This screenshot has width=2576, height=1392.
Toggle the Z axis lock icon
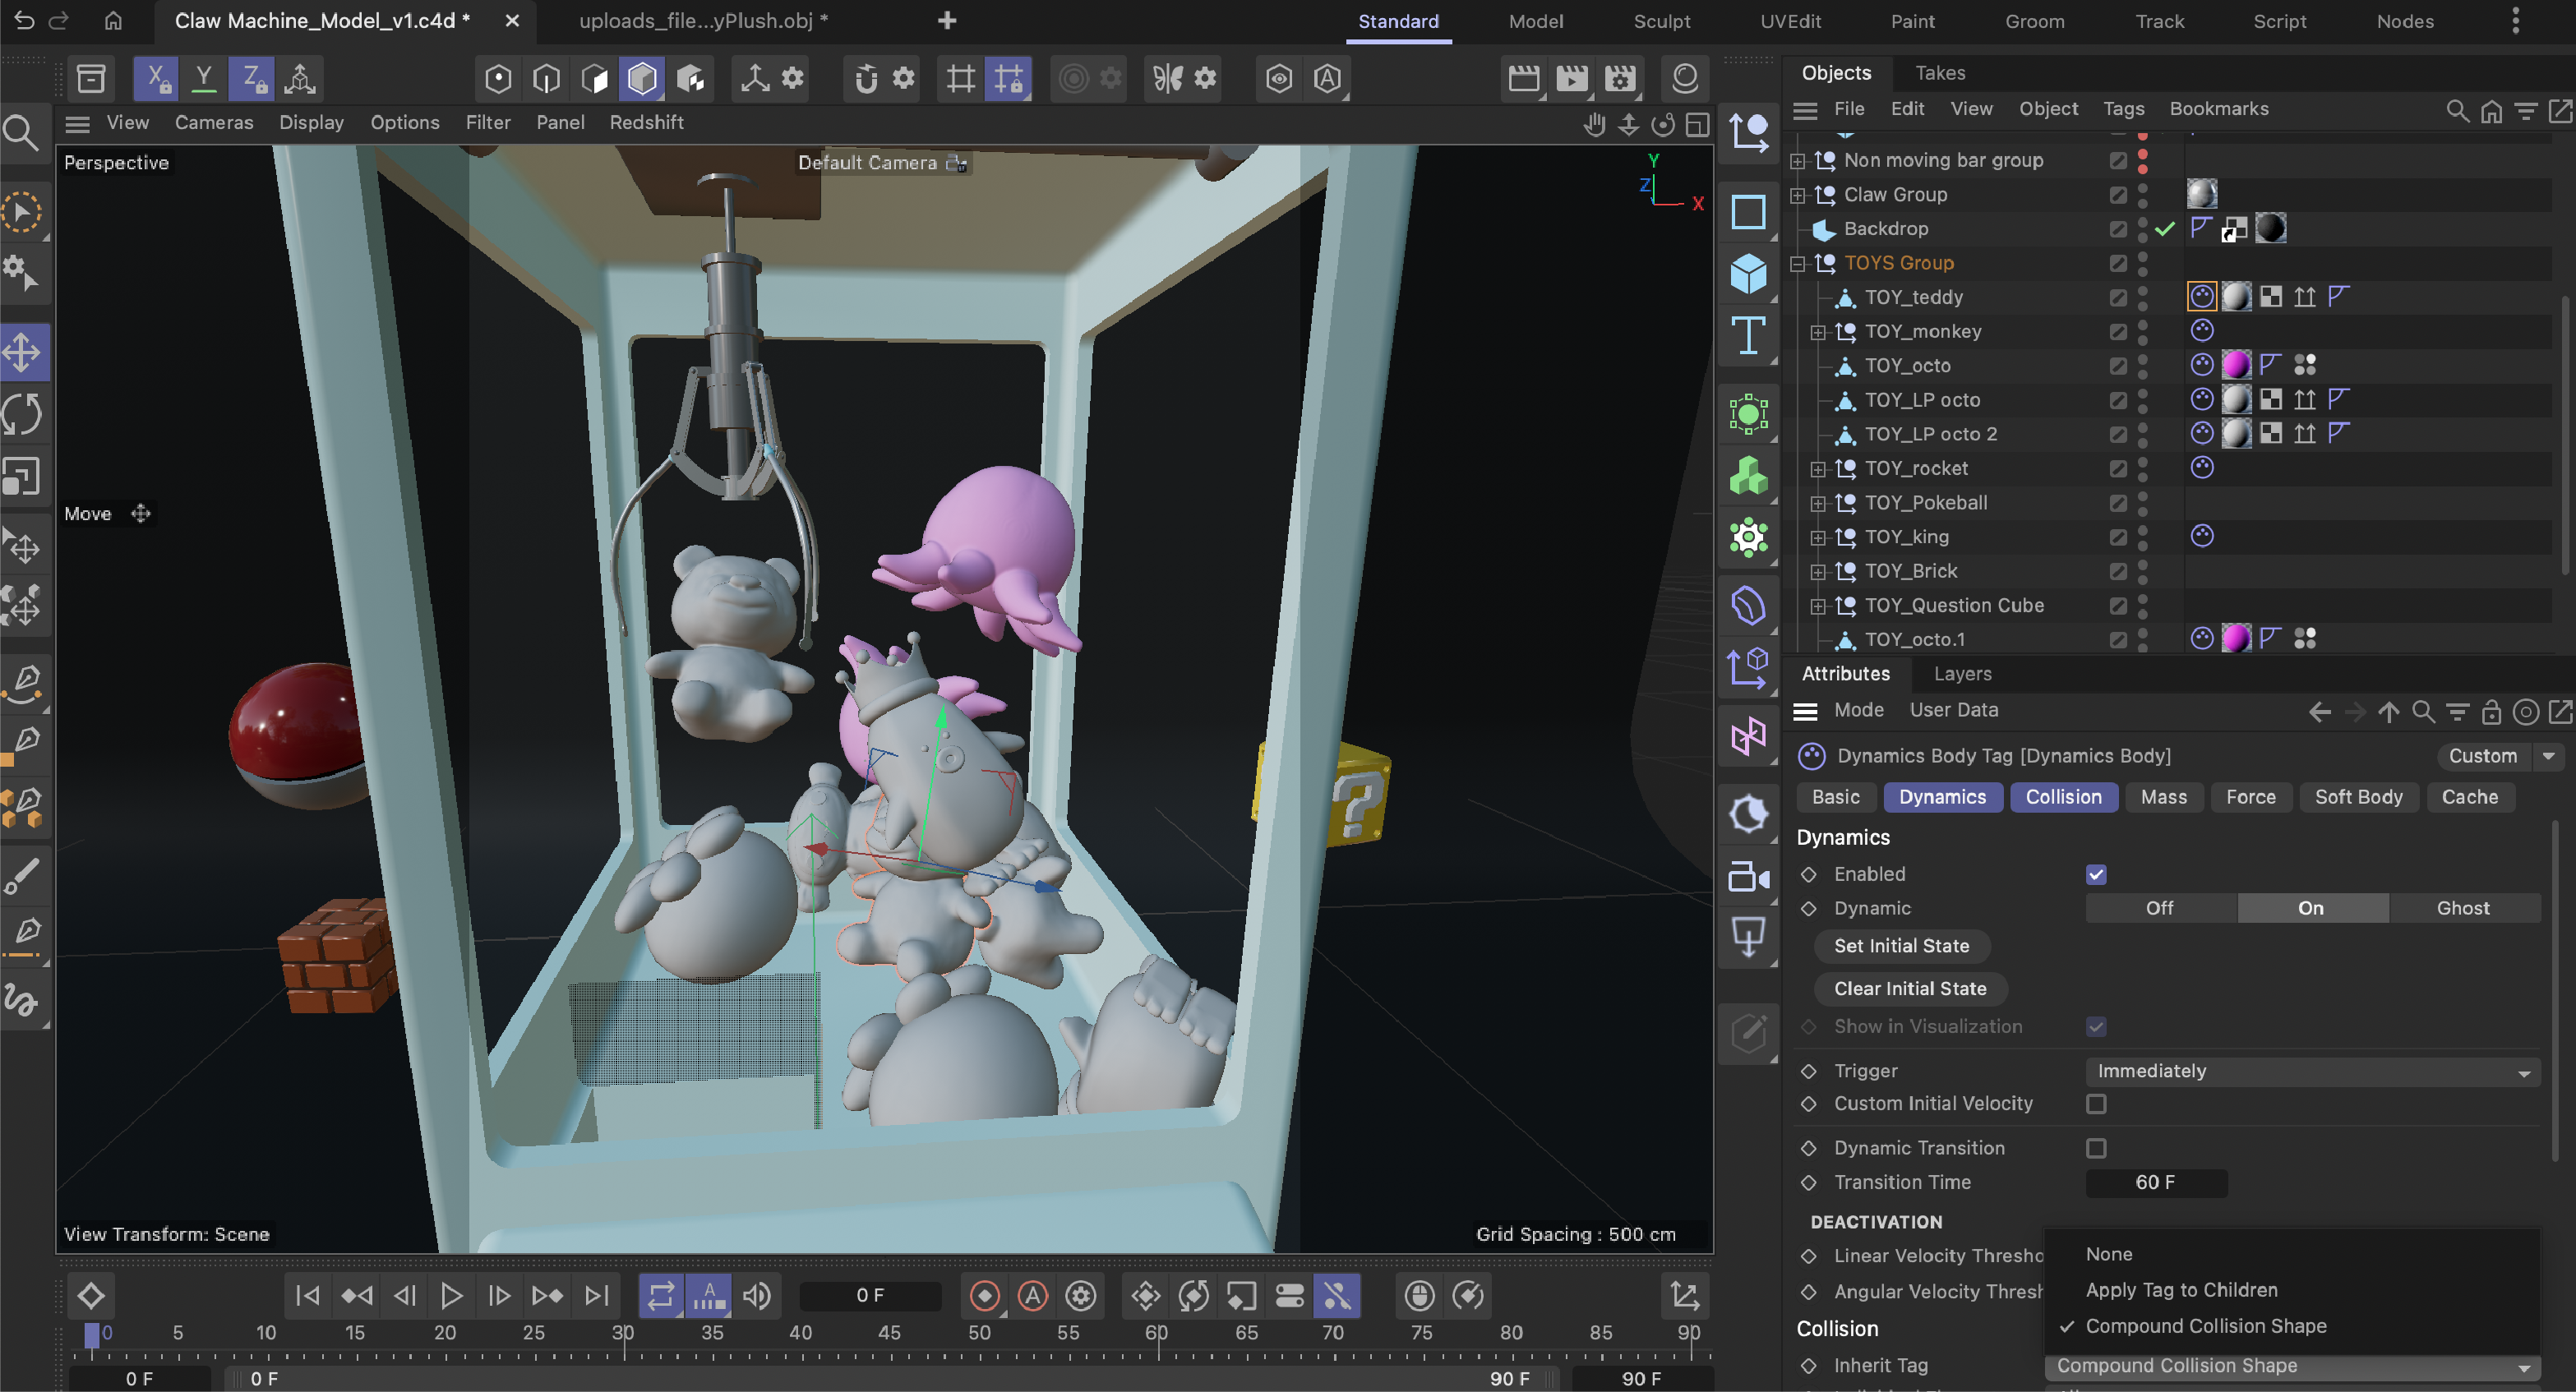251,78
